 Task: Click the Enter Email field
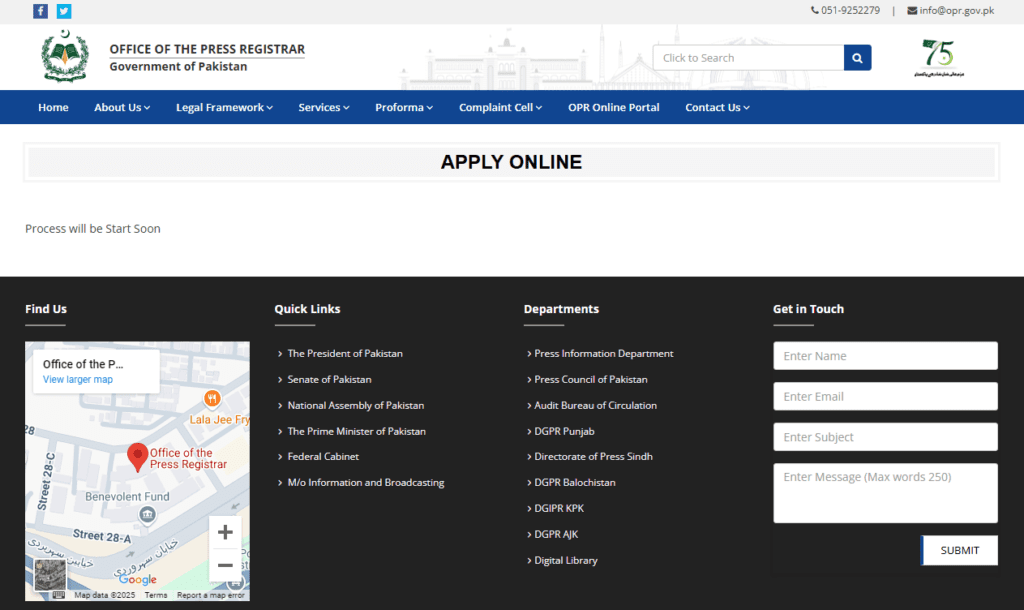coord(886,396)
